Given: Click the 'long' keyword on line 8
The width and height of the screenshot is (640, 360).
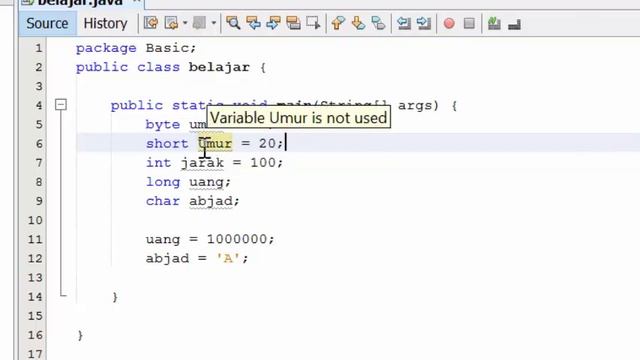Looking at the screenshot, I should [163, 182].
